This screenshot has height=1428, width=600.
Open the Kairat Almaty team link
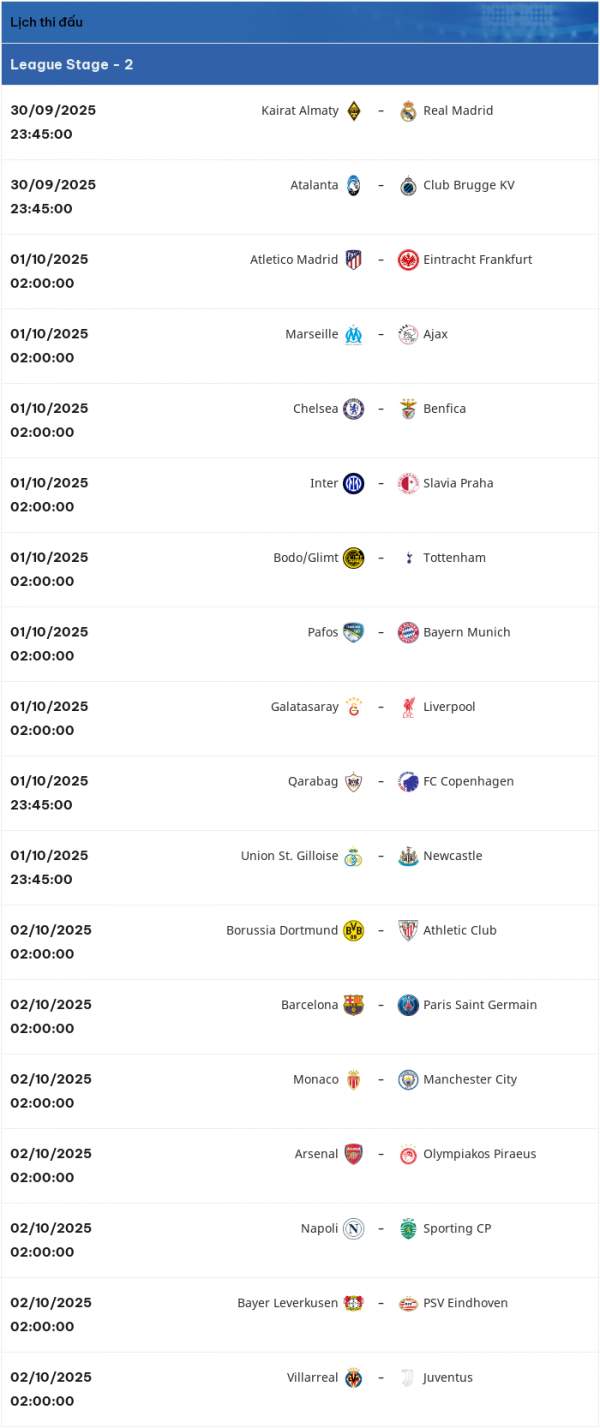300,111
